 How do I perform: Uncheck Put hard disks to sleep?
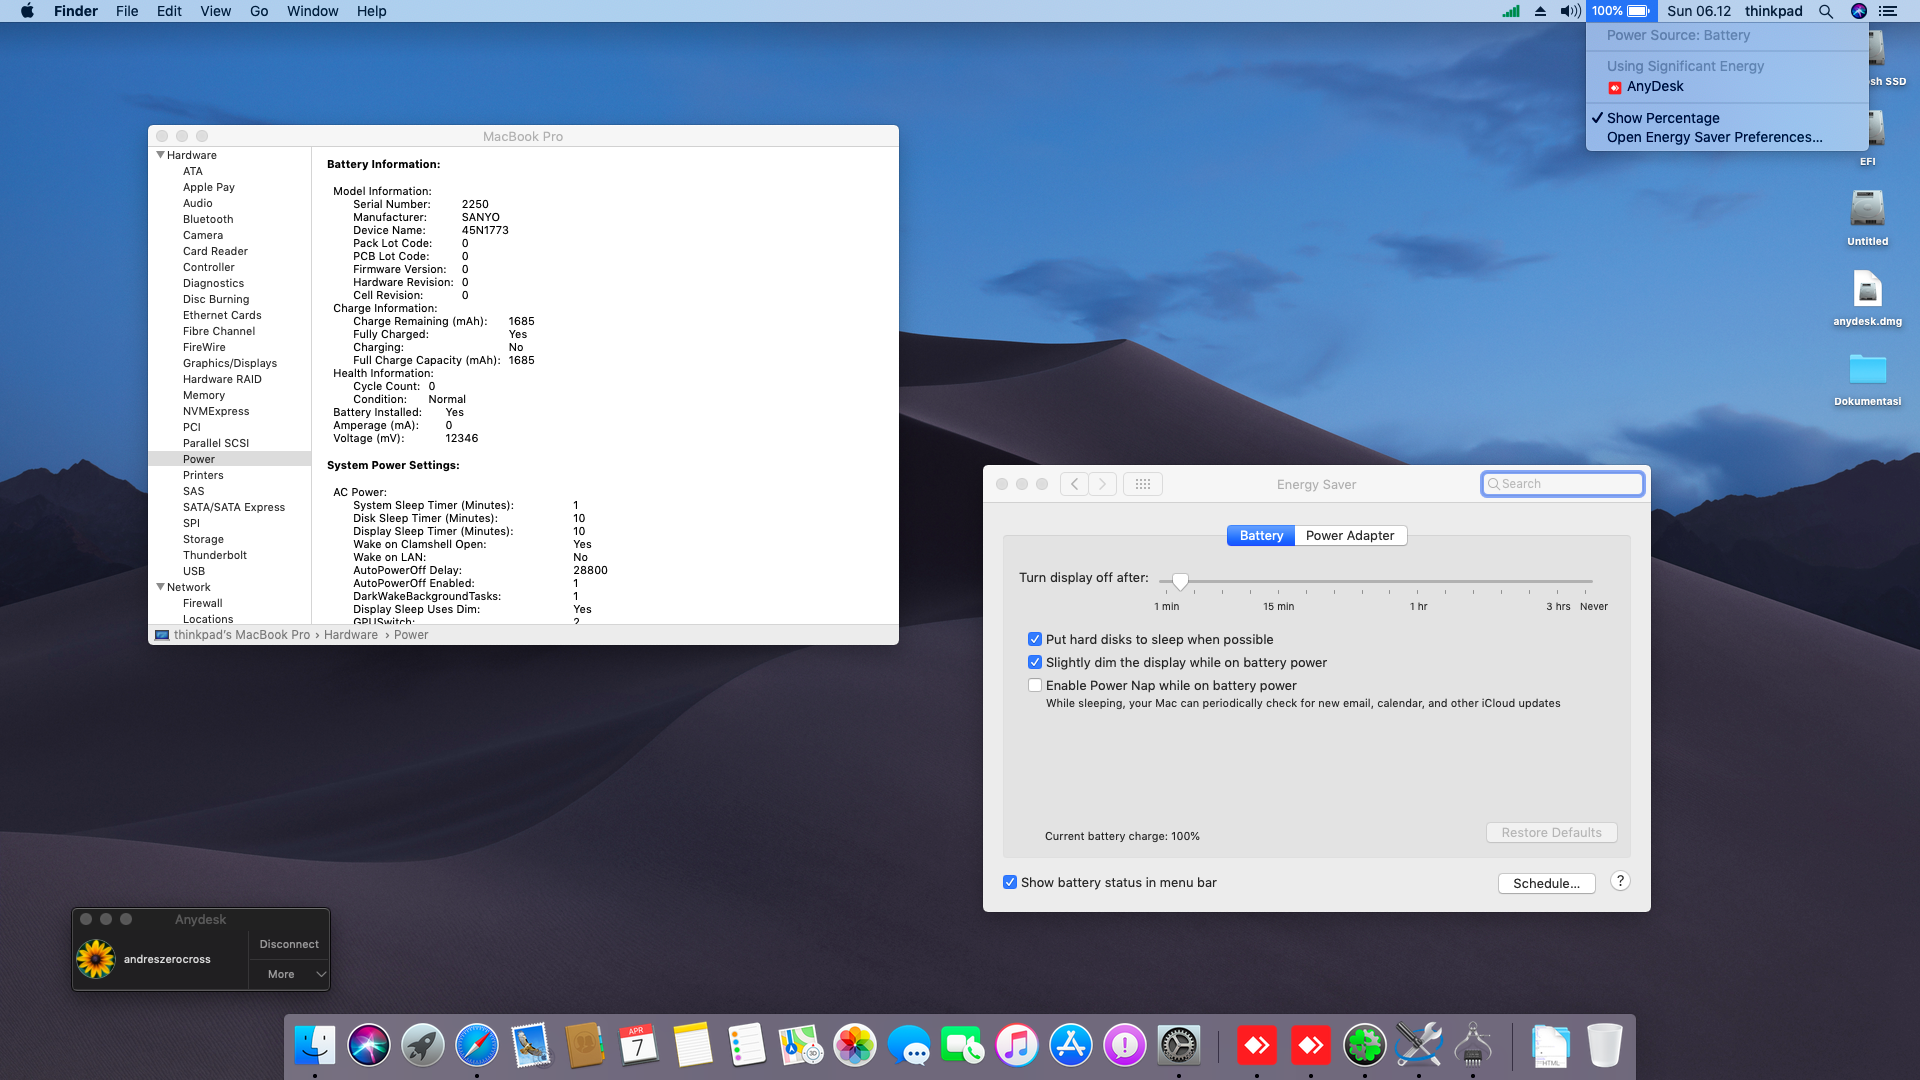tap(1035, 639)
